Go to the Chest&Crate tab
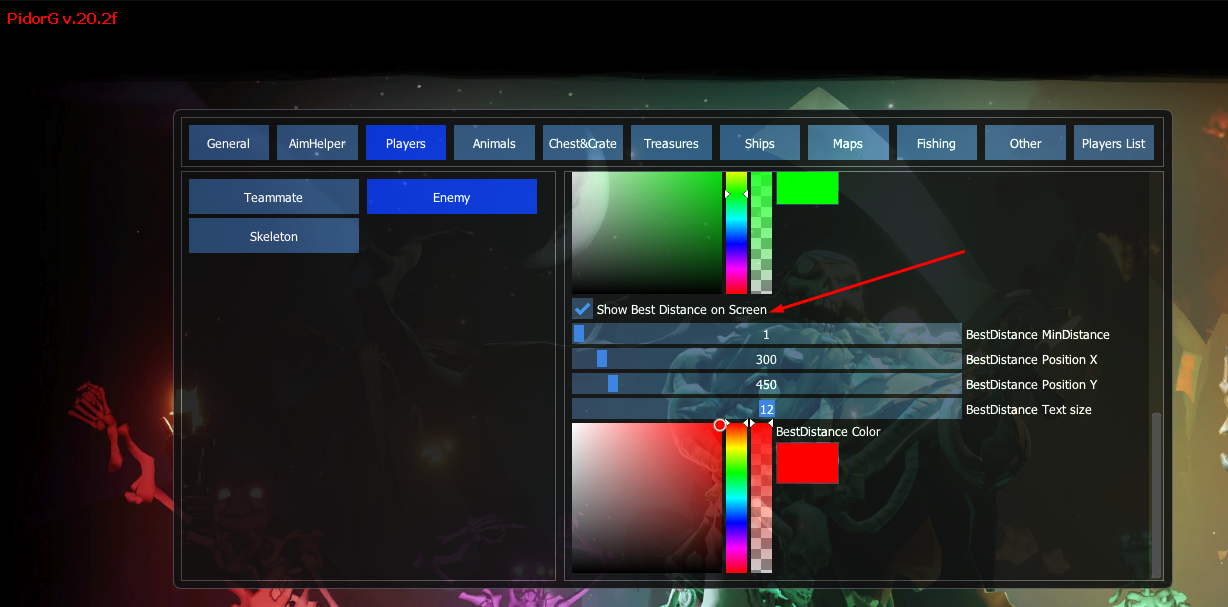The width and height of the screenshot is (1228, 607). point(582,143)
